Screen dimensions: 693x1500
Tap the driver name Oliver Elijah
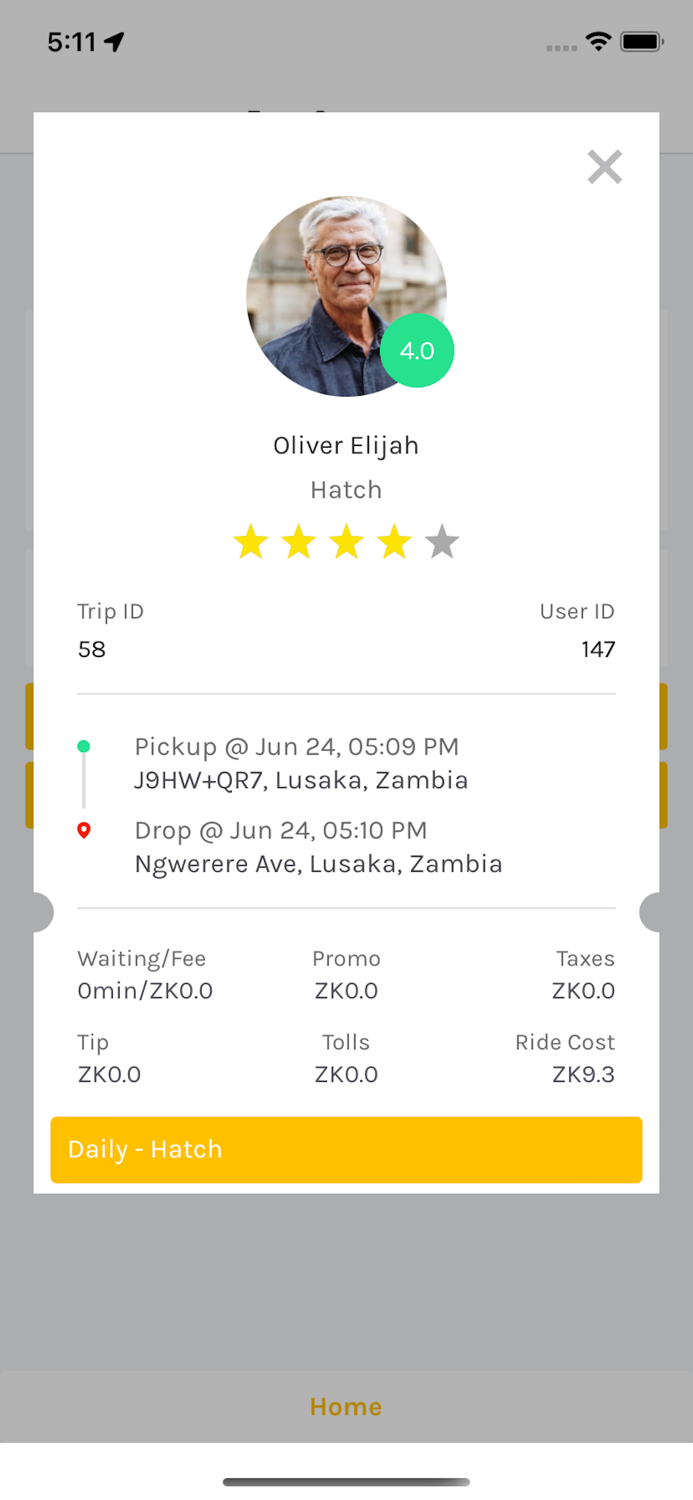(346, 445)
